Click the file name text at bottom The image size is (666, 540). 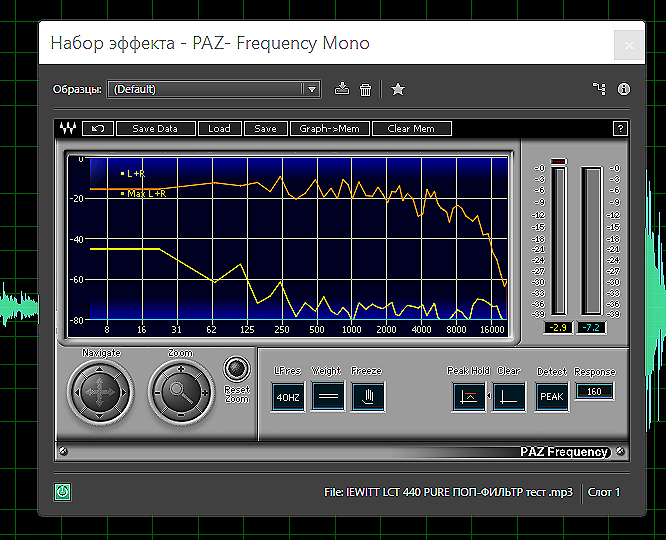(x=448, y=492)
